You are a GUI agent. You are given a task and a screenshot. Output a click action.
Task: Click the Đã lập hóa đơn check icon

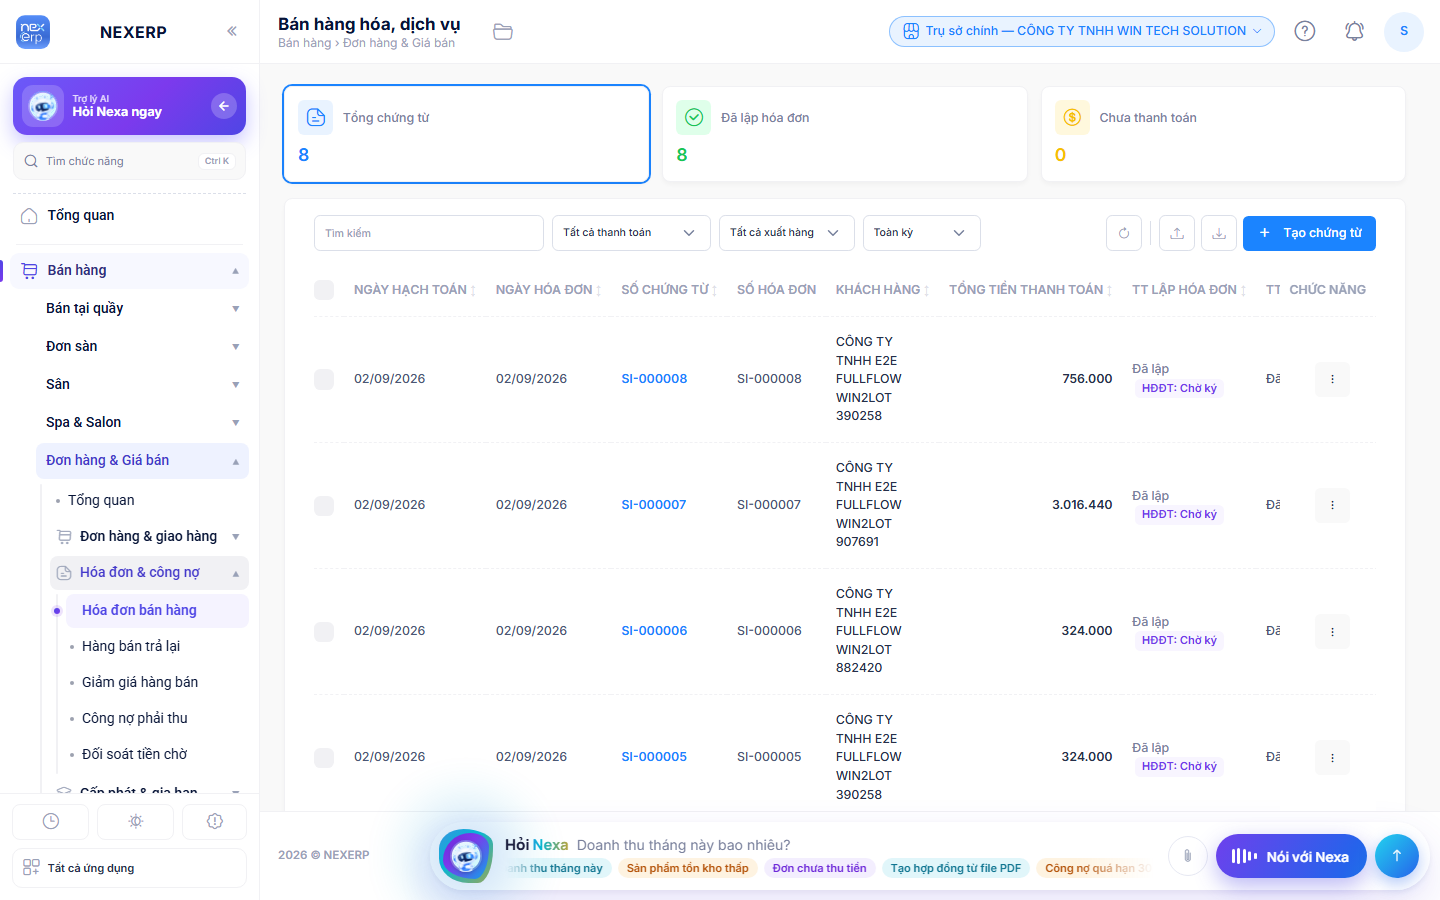(694, 118)
